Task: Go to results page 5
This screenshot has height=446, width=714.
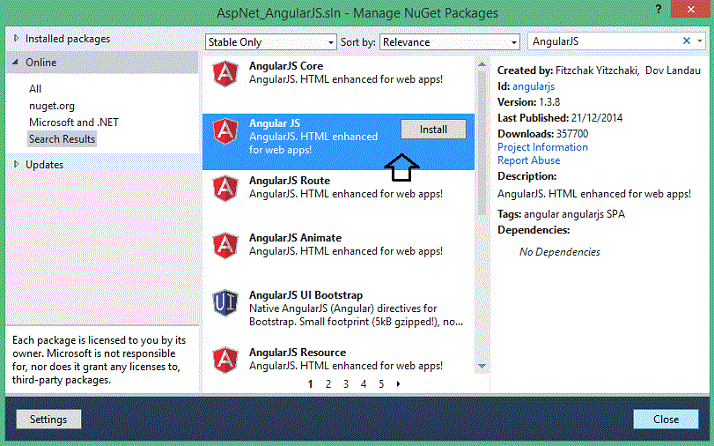Action: (381, 384)
